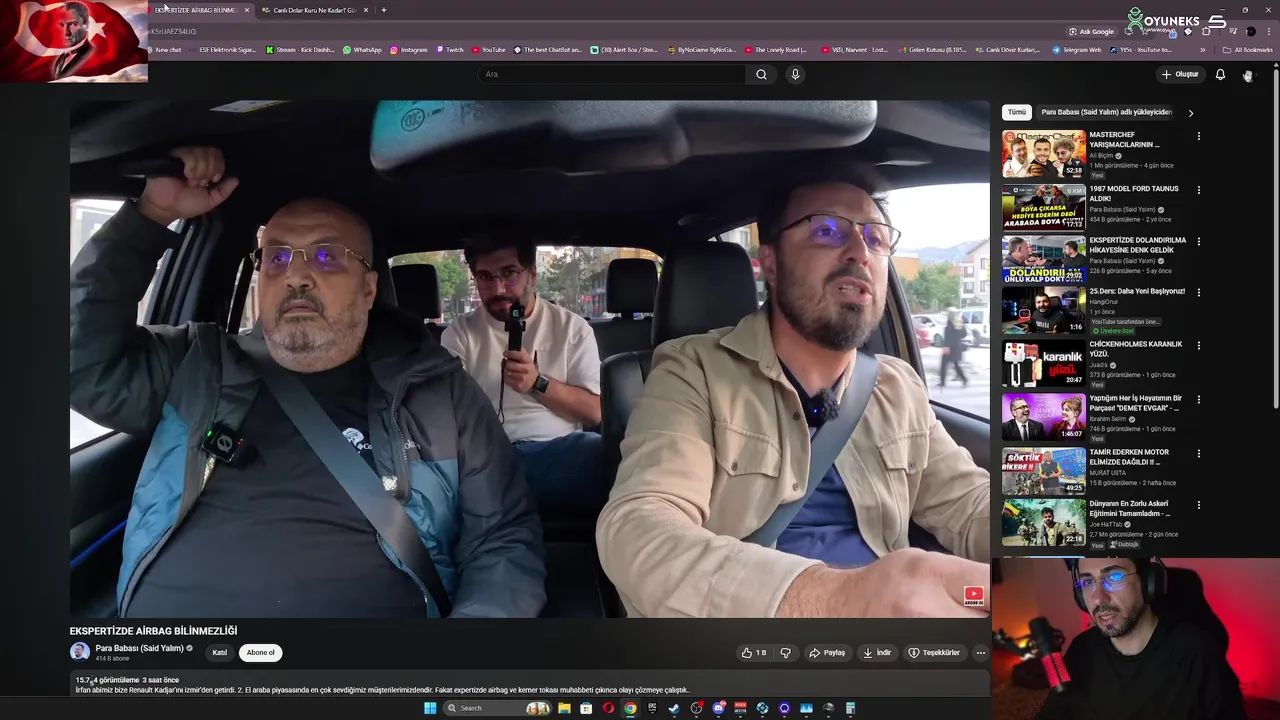Select the Tümü filter chip
Screen dimensions: 1280x720
point(1016,112)
